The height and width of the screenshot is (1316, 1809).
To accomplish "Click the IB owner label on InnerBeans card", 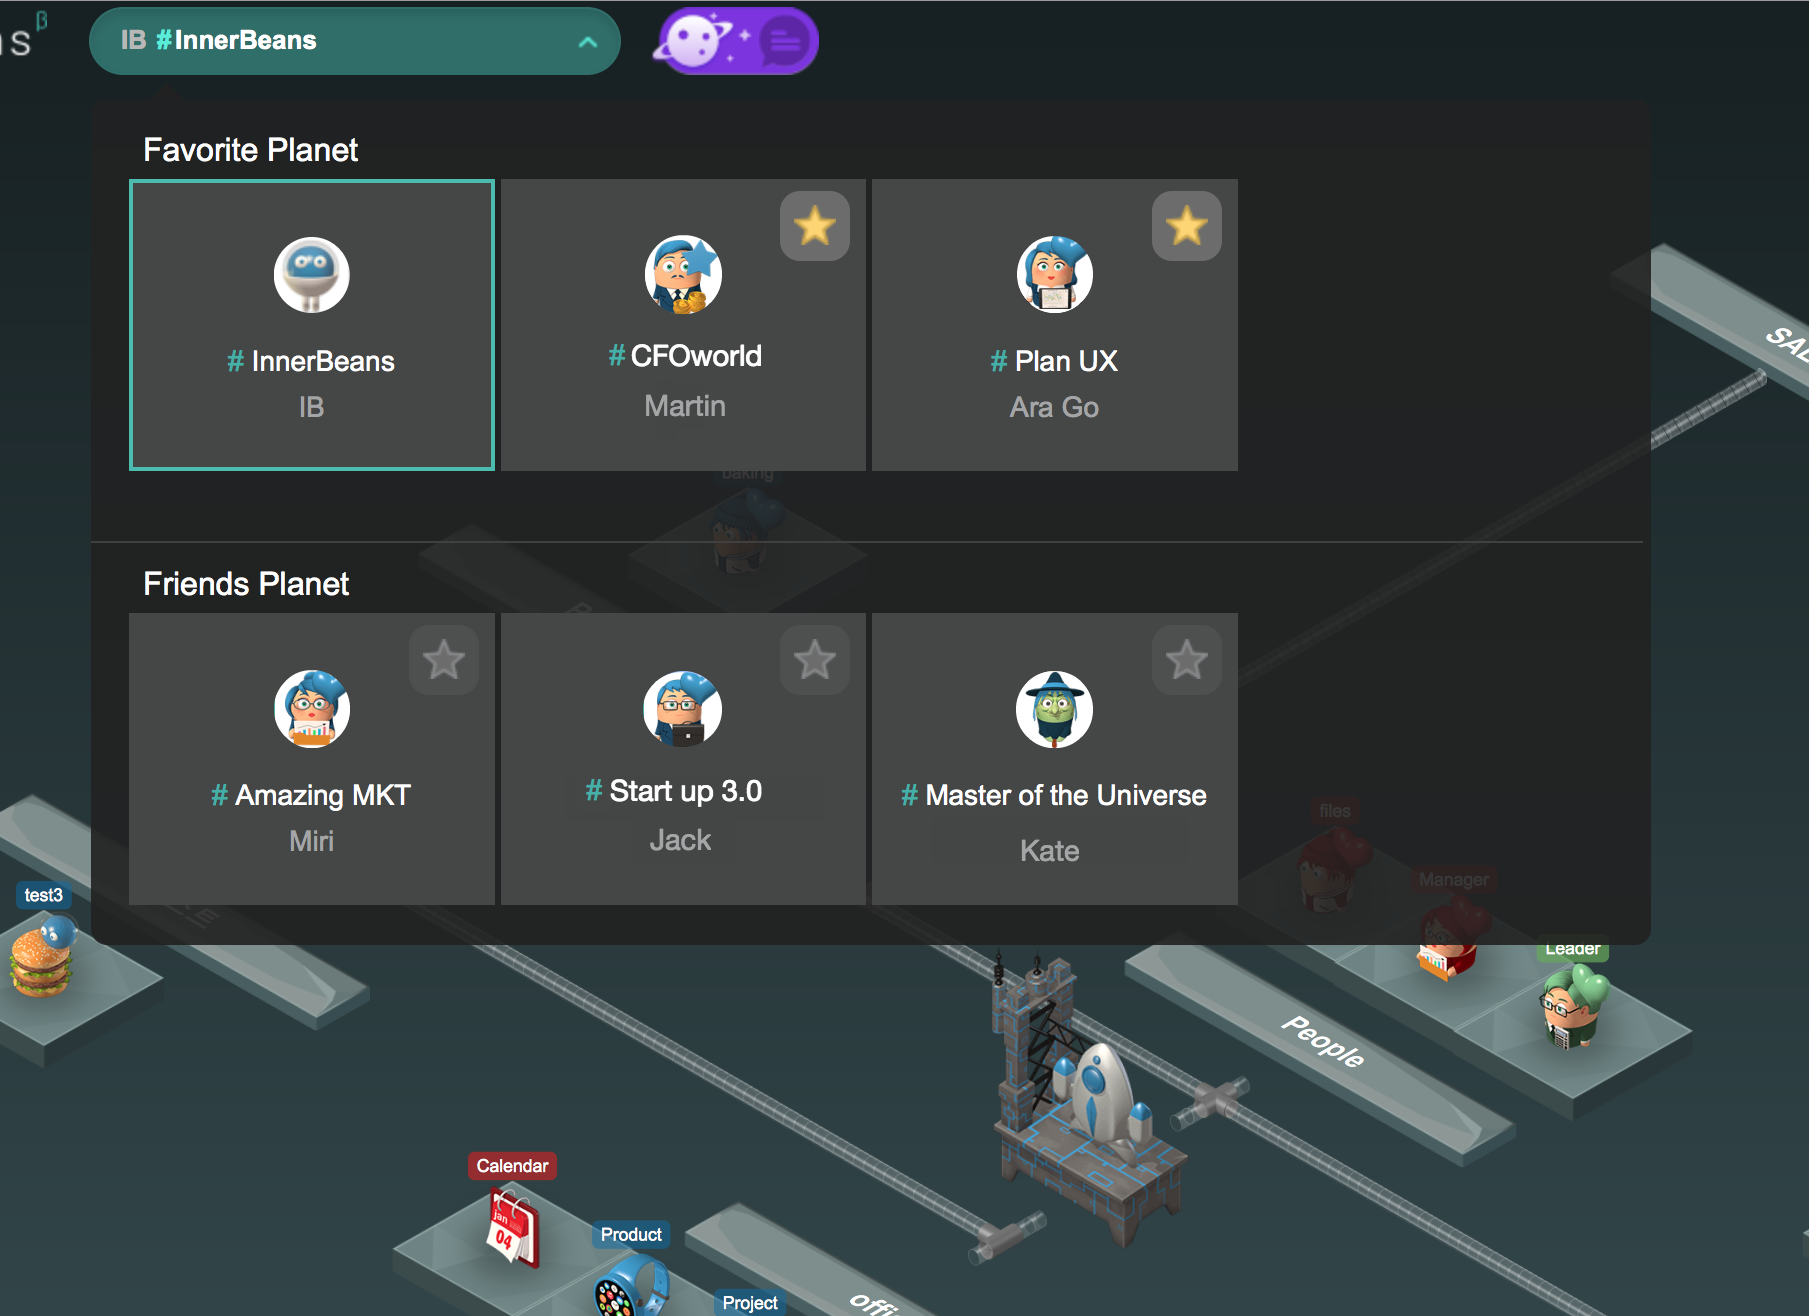I will [x=311, y=407].
